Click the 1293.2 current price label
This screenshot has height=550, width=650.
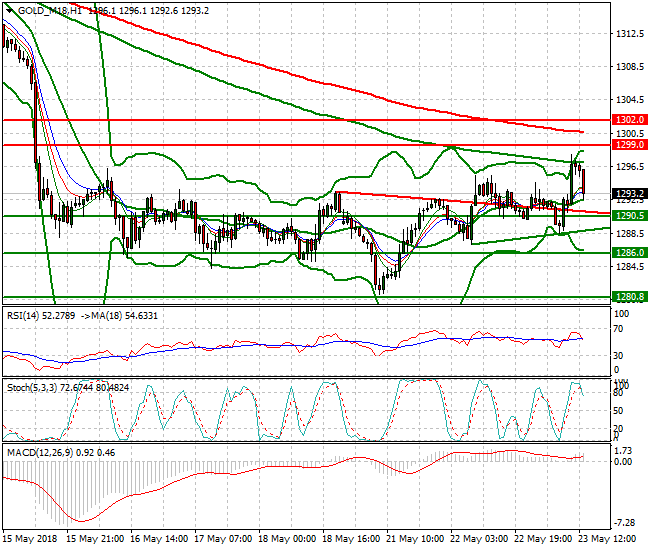[x=630, y=194]
